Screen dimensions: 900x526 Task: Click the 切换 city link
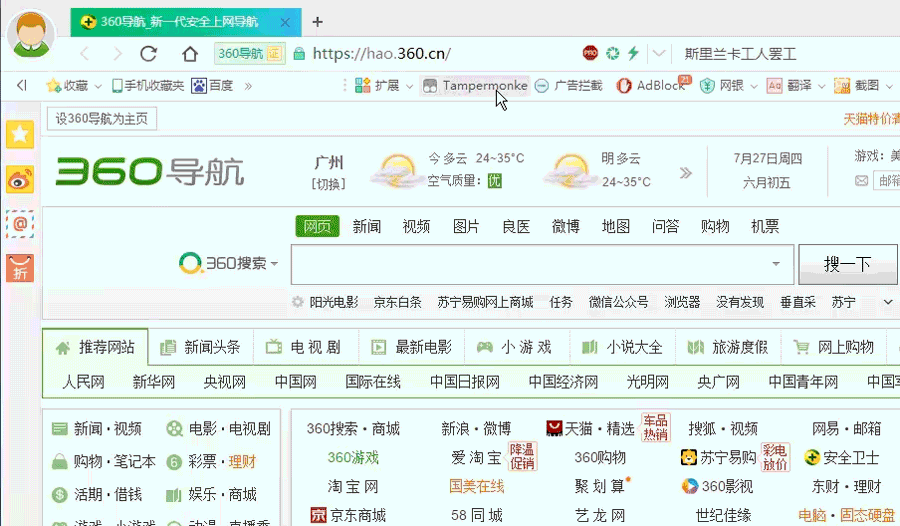pyautogui.click(x=329, y=184)
